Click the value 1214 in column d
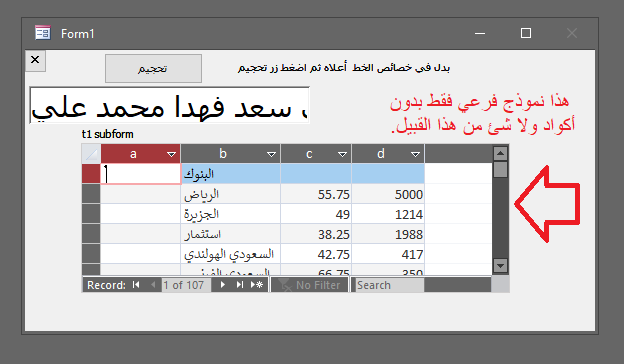This screenshot has height=364, width=624. click(409, 214)
